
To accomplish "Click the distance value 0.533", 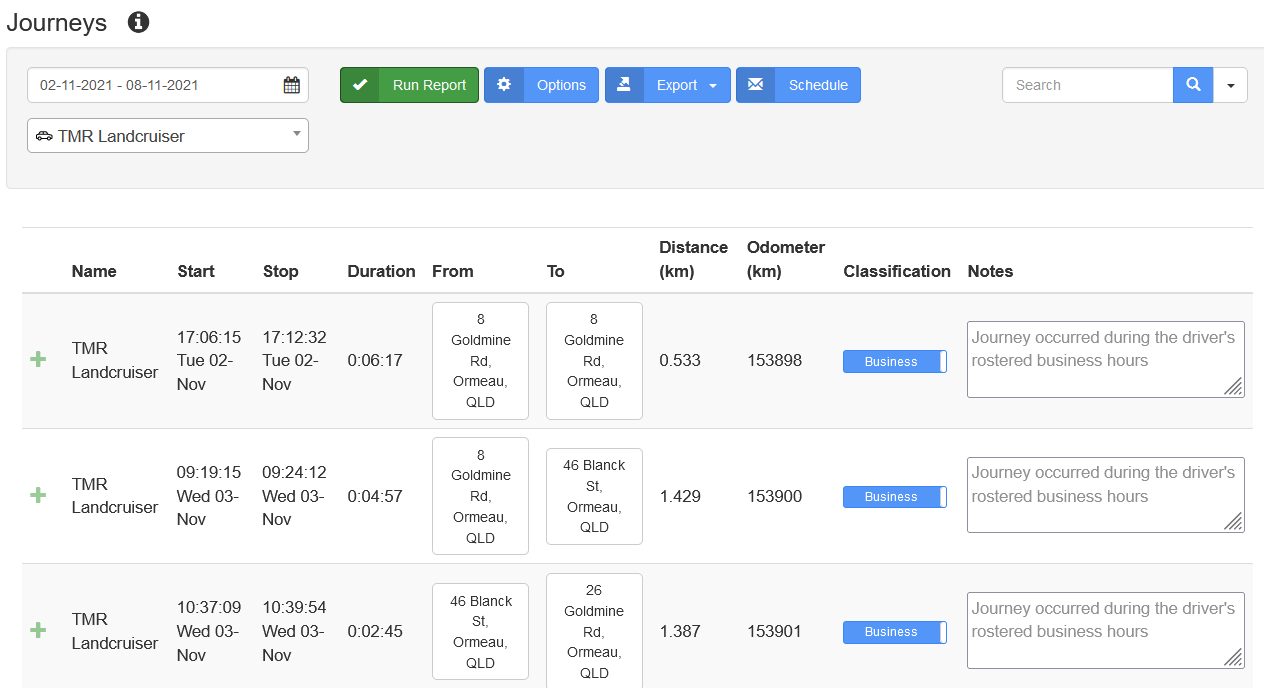I will [x=680, y=360].
